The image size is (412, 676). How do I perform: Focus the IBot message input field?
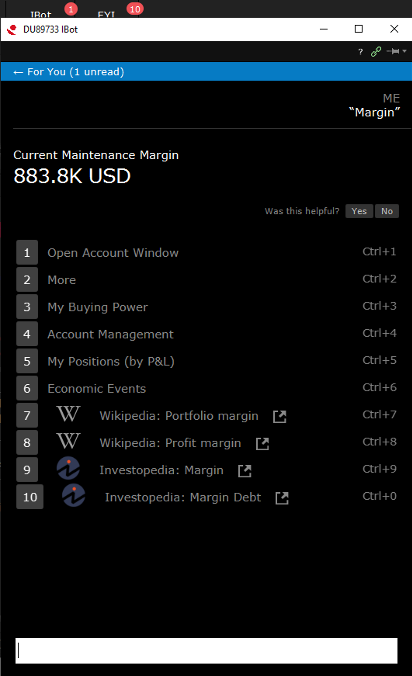click(206, 651)
